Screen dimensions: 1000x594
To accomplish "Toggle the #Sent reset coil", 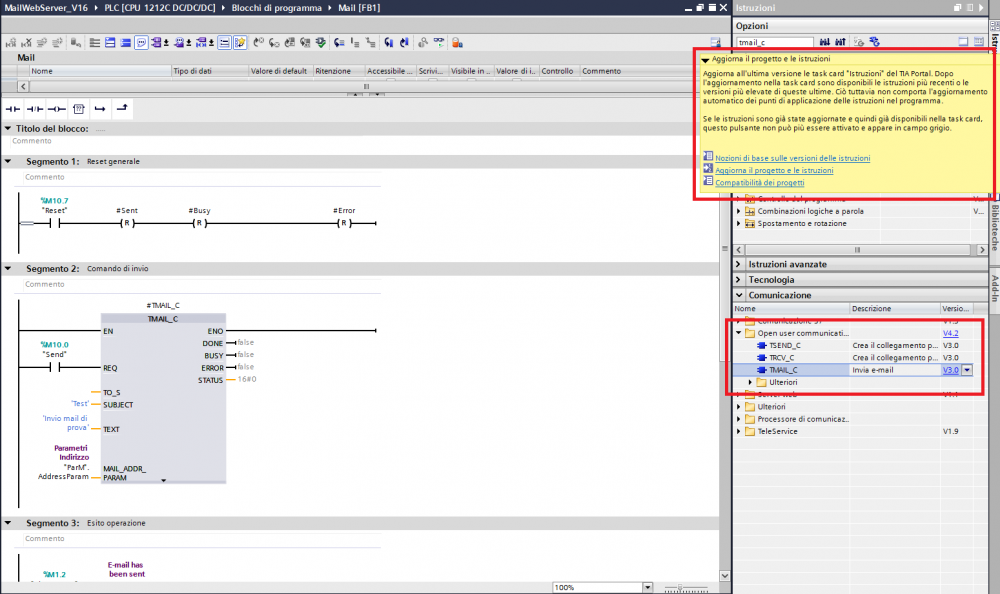I will (127, 222).
